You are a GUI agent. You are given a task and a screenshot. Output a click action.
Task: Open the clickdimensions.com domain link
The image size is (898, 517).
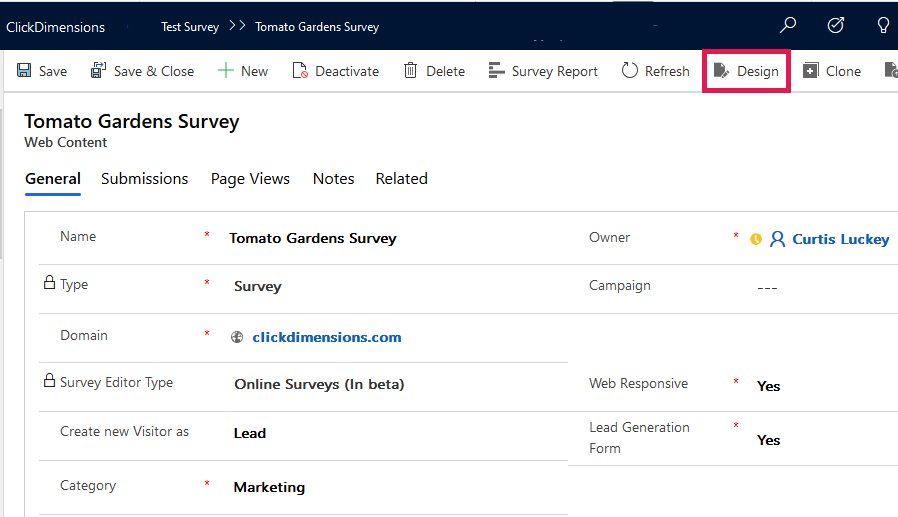pos(327,337)
